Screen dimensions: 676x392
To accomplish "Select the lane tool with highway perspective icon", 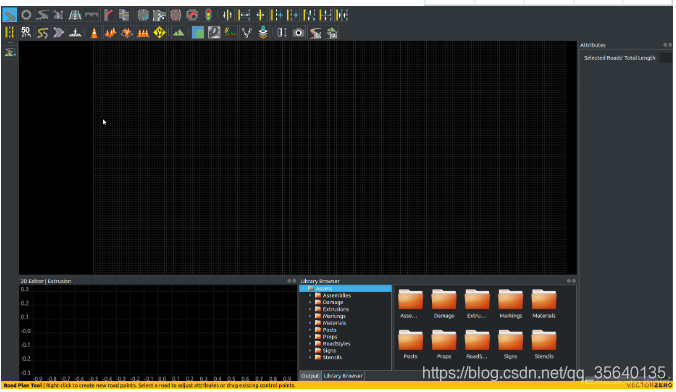I will (x=75, y=15).
